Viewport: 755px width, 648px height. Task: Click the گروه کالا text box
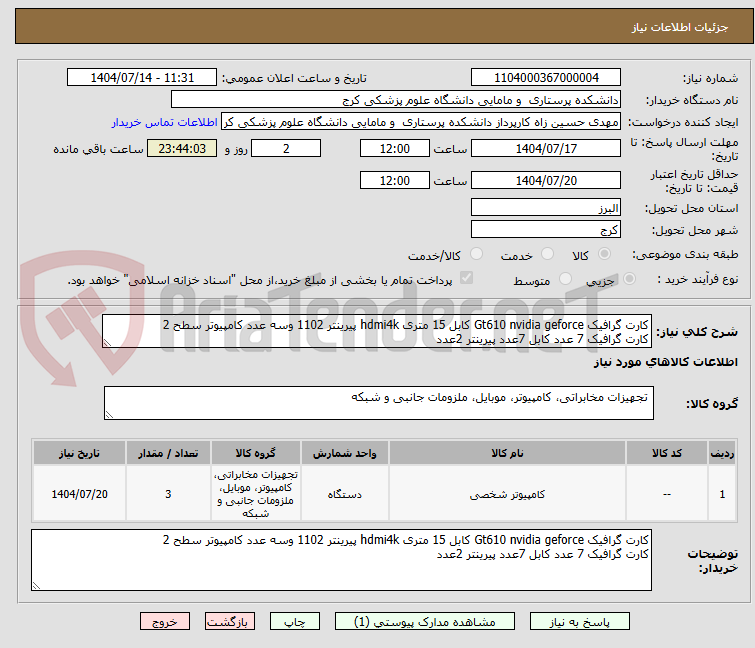(378, 403)
